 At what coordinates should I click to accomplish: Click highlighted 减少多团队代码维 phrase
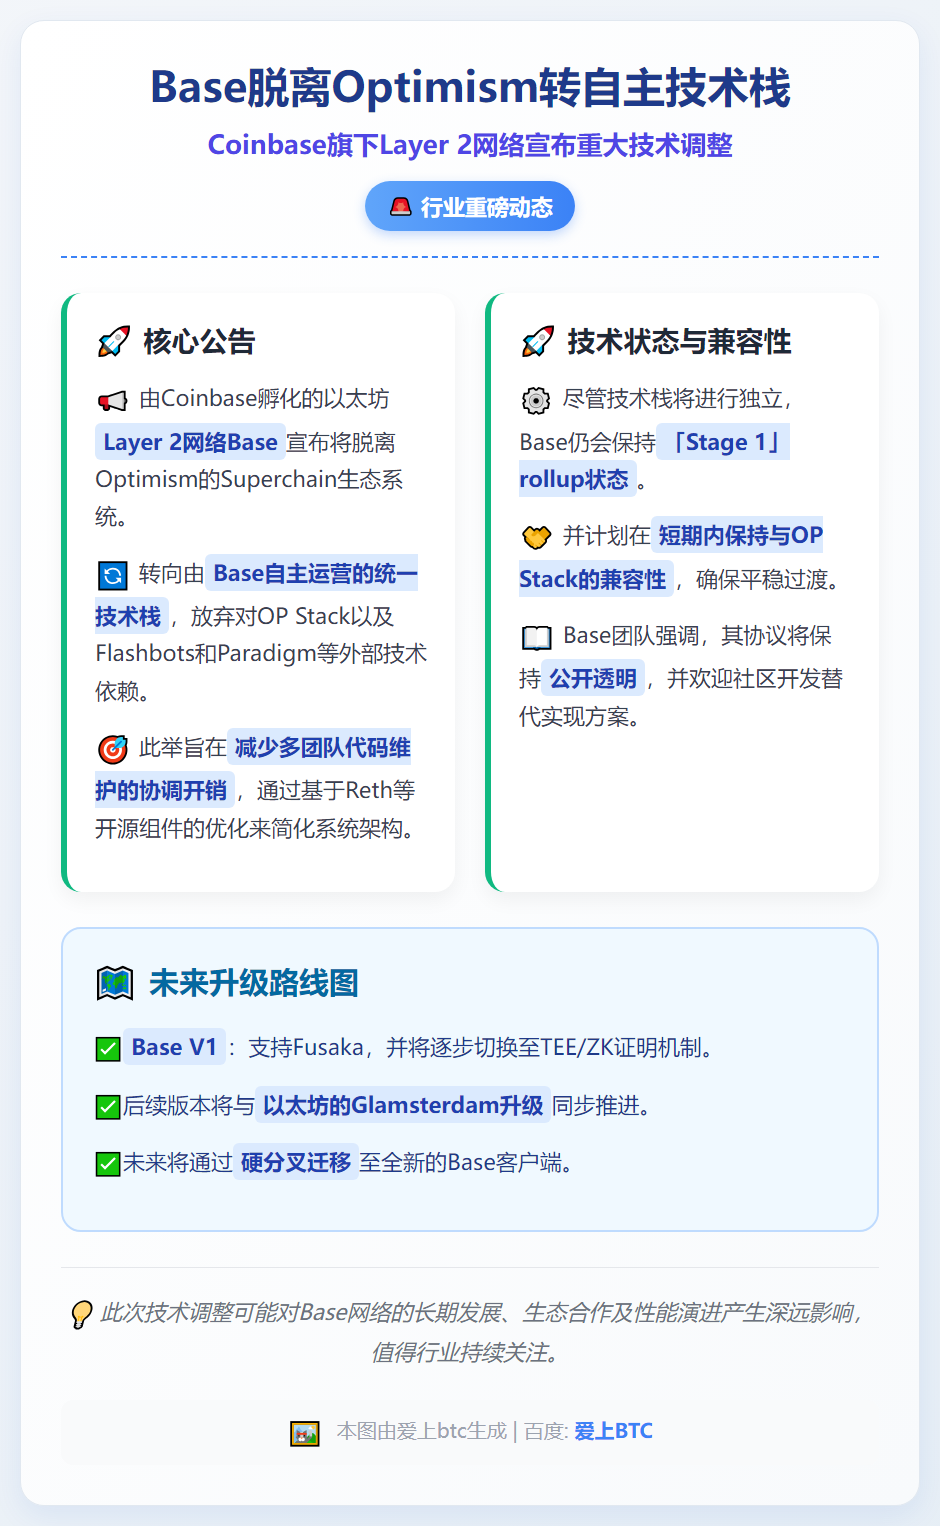pos(319,747)
